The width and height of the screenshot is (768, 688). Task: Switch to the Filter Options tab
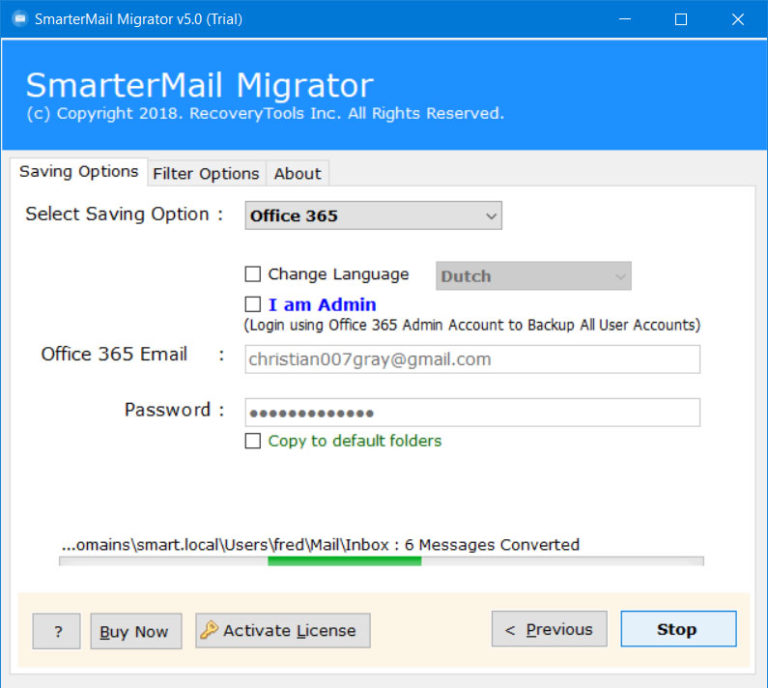206,174
